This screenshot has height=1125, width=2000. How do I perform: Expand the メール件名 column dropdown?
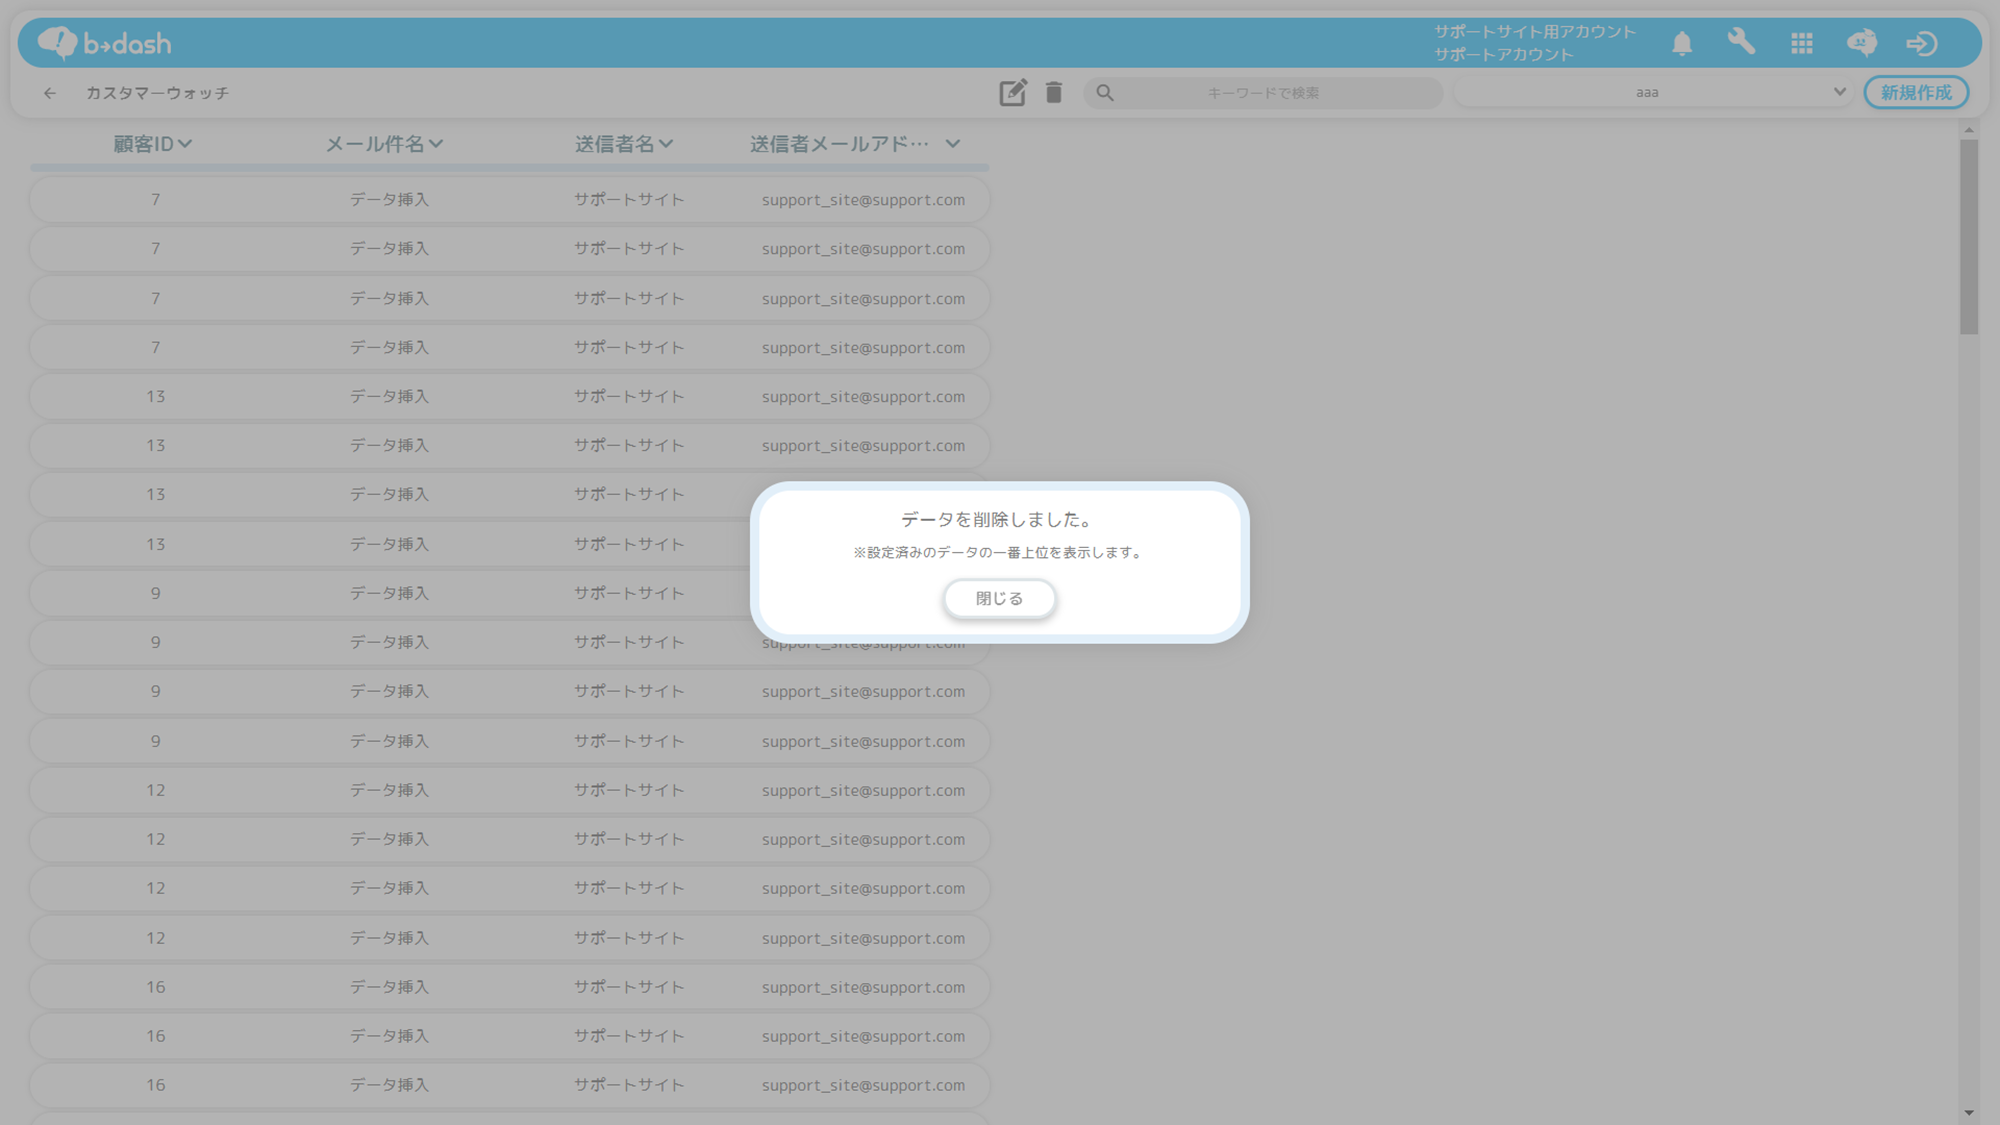pos(436,144)
